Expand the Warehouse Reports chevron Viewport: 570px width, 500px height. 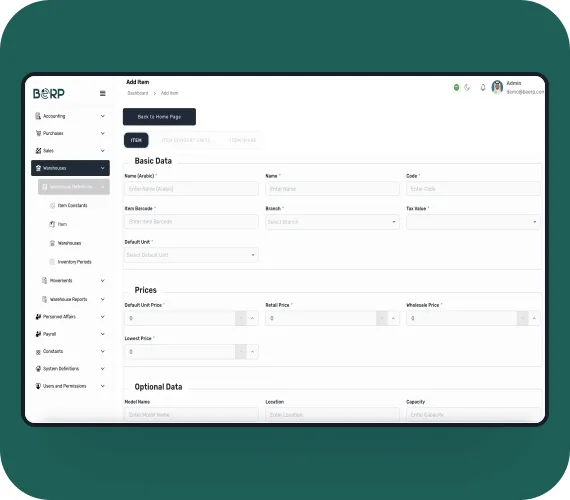click(103, 299)
